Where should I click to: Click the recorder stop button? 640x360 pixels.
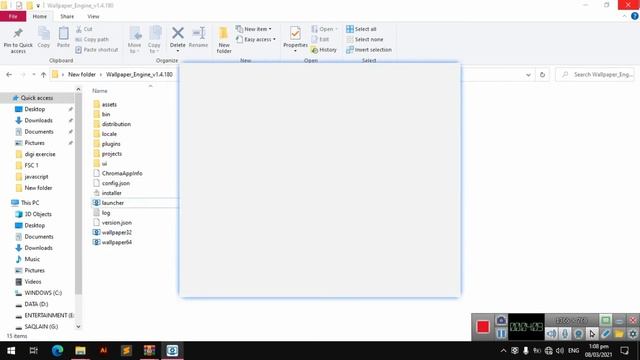[x=483, y=327]
